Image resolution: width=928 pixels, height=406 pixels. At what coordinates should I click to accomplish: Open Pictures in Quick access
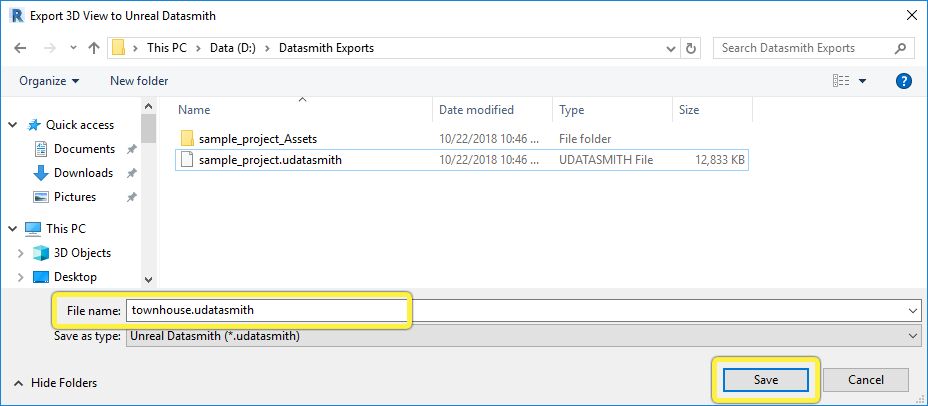75,196
